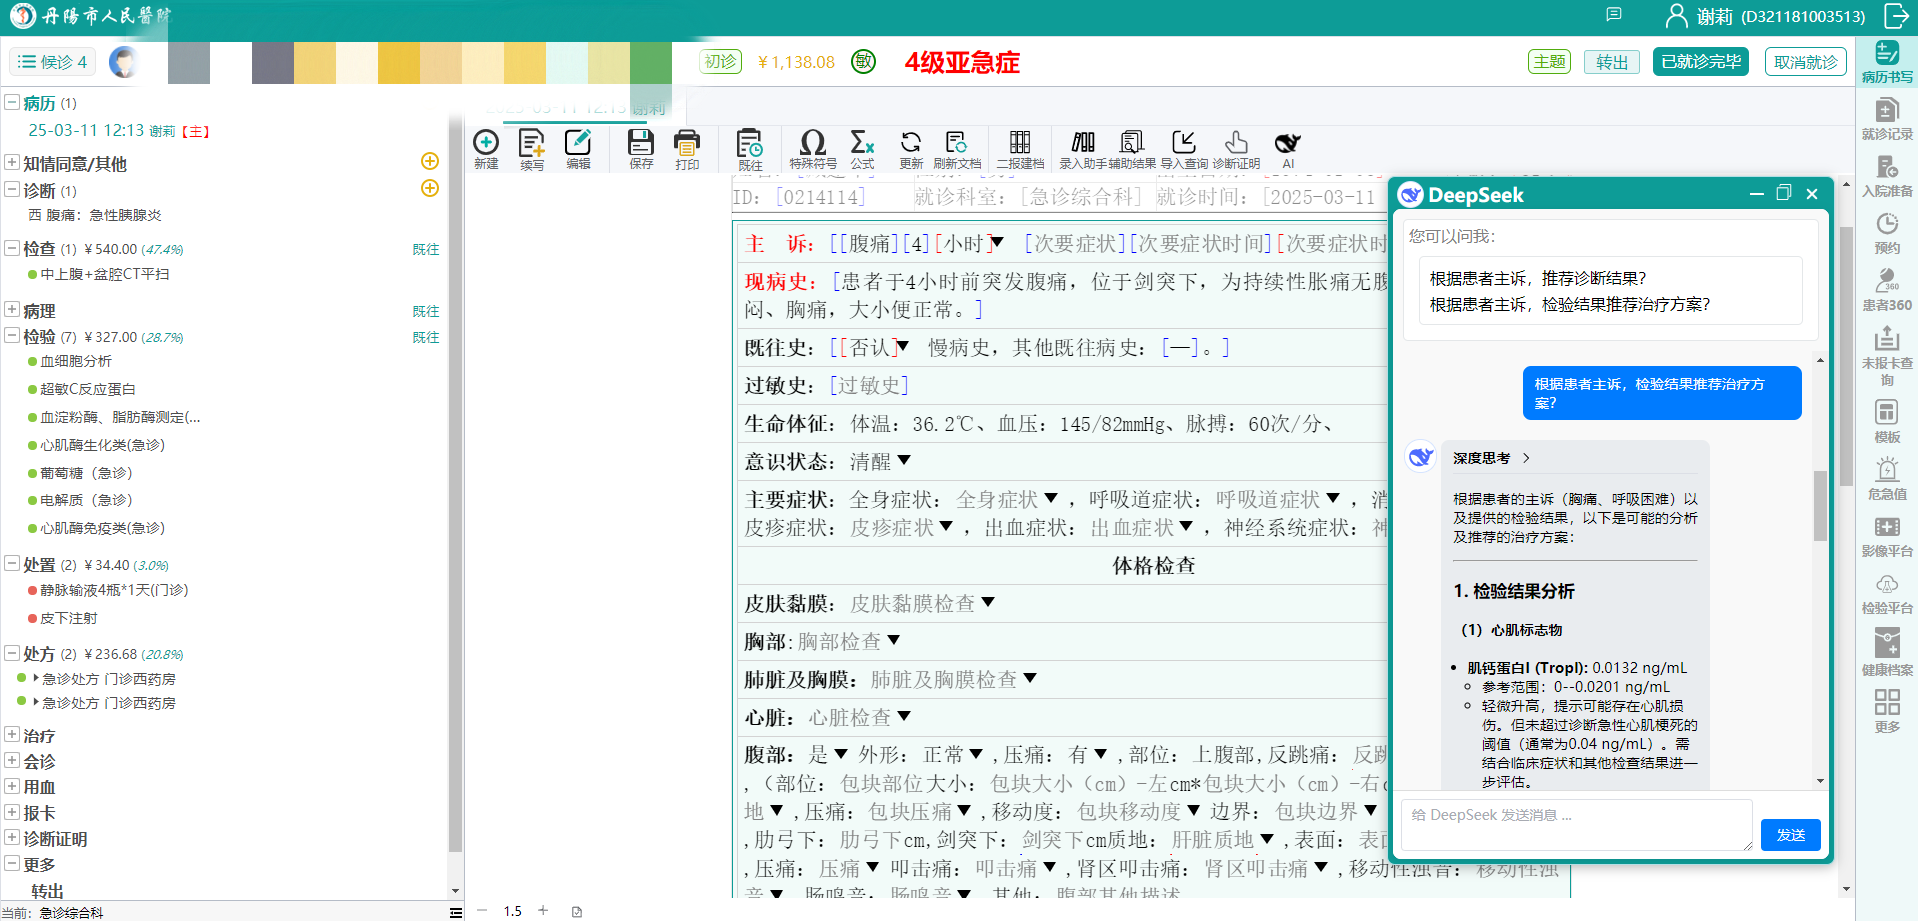Open 健康档案 health records in sidebar

1887,652
